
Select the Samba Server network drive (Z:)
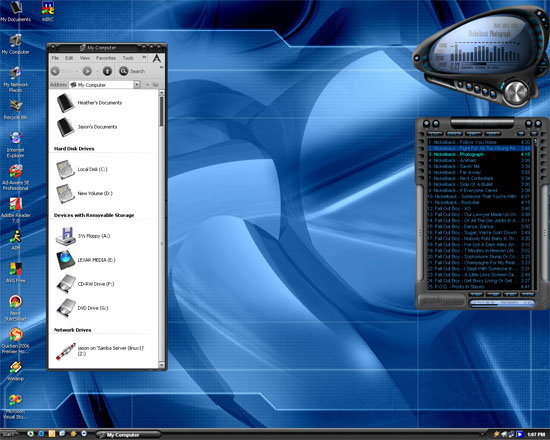point(100,351)
